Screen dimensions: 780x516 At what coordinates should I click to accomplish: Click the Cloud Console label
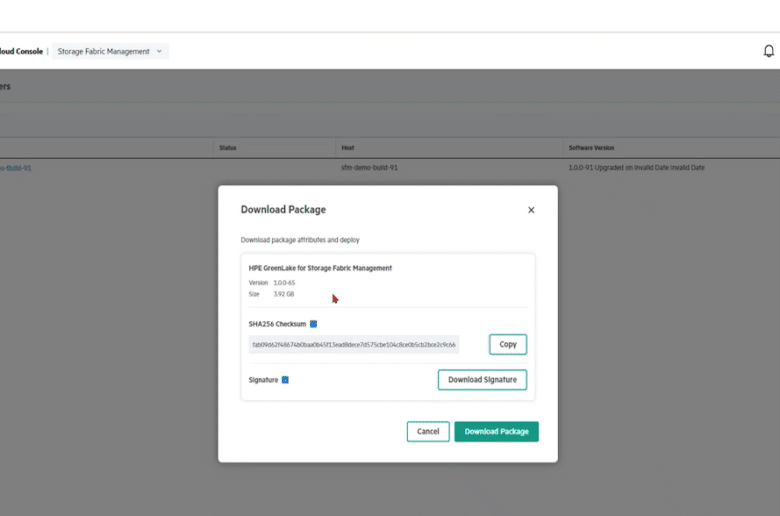click(x=21, y=51)
